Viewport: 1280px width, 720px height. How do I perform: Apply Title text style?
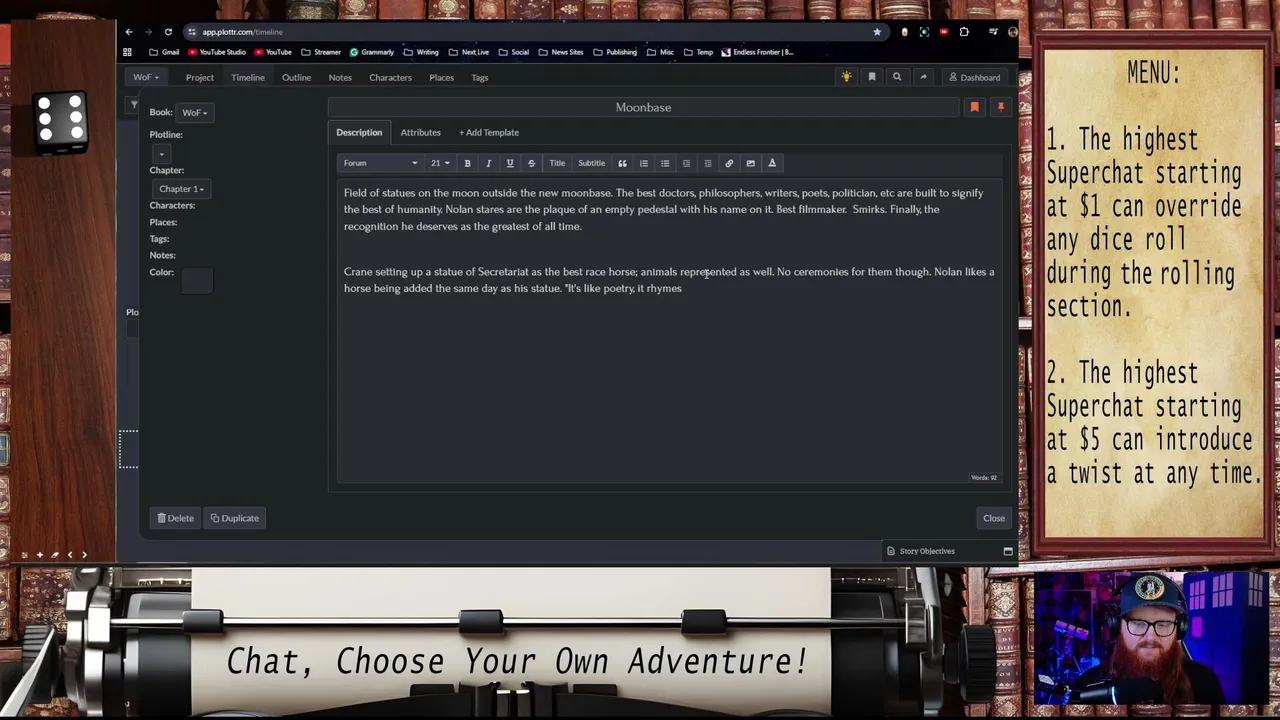pyautogui.click(x=557, y=163)
